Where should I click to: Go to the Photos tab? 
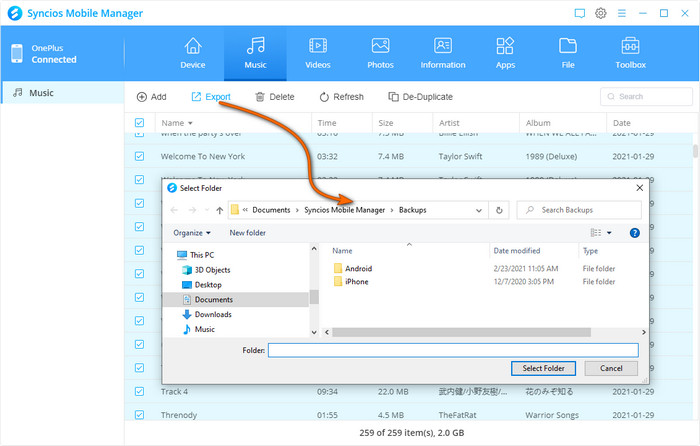380,53
